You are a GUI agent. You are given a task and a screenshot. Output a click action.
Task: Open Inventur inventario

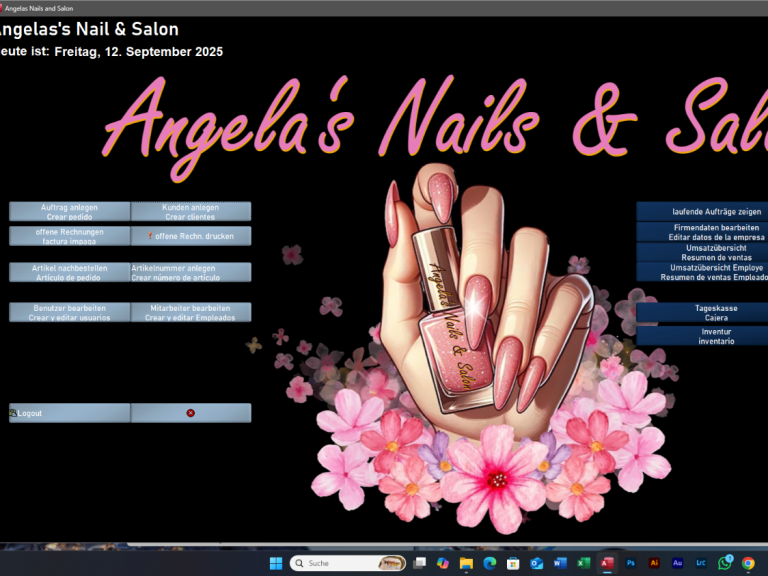703,336
